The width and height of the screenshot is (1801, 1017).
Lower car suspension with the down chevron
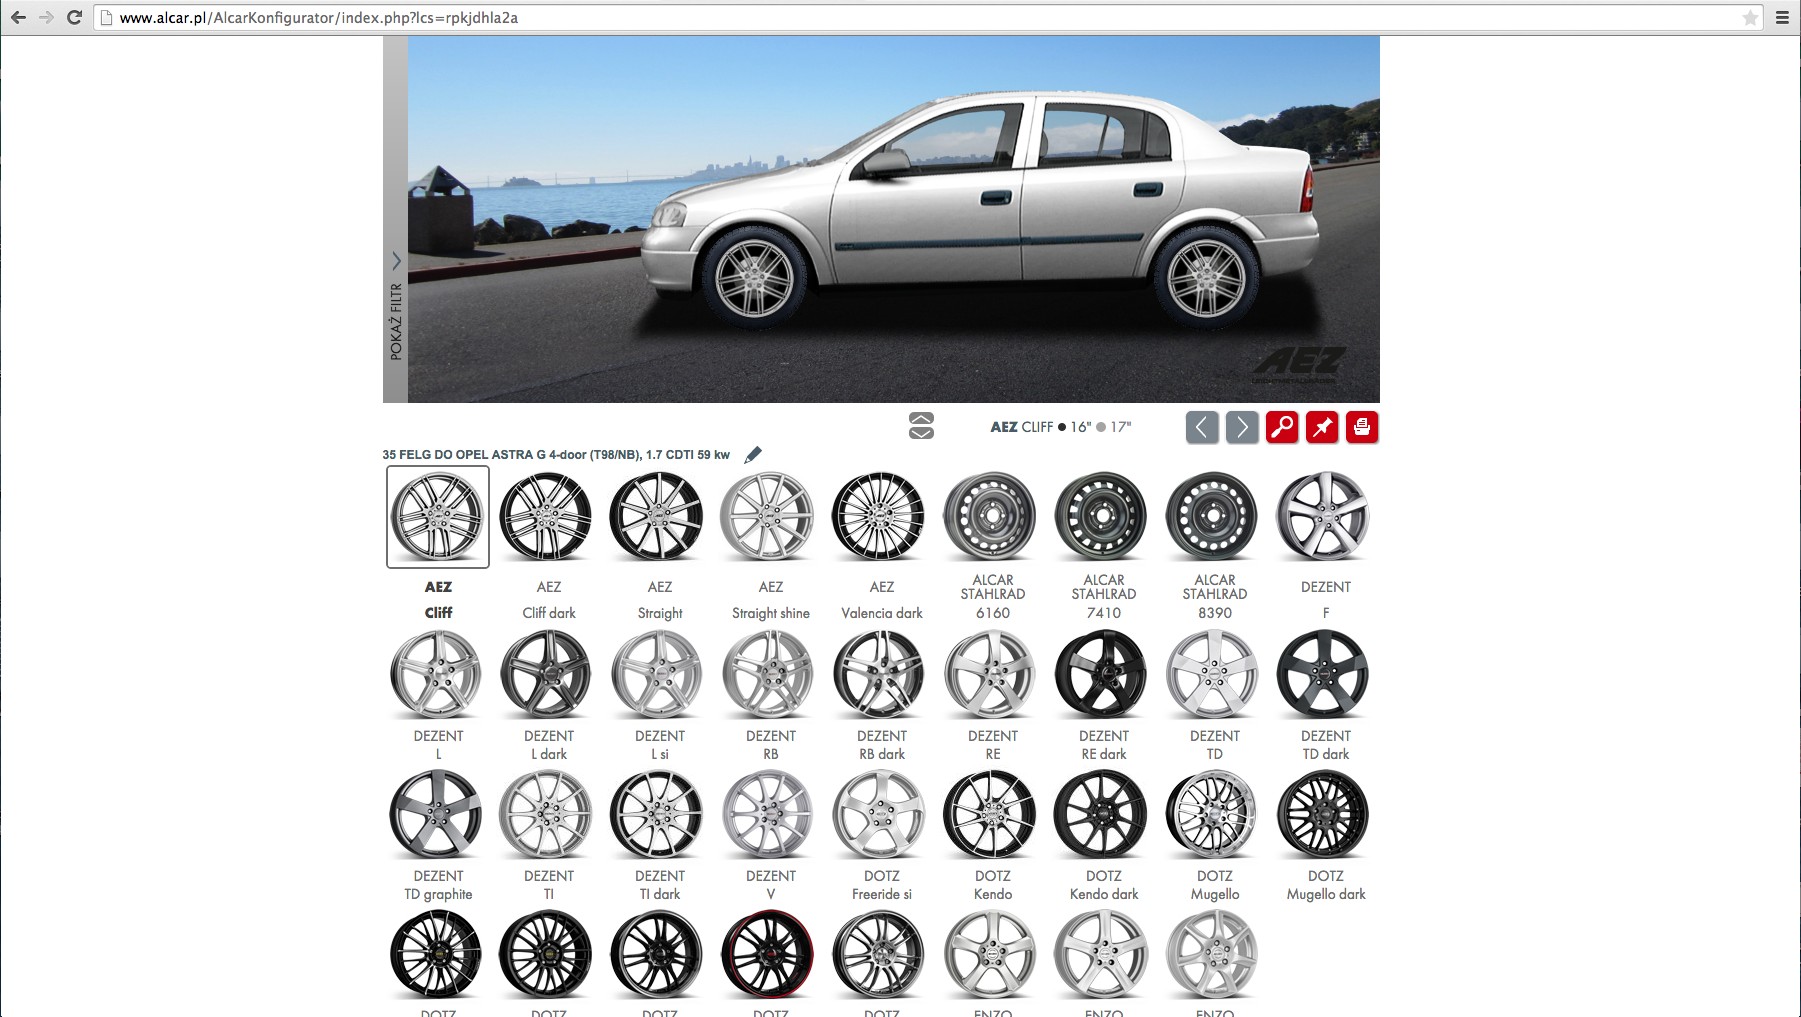tap(921, 433)
